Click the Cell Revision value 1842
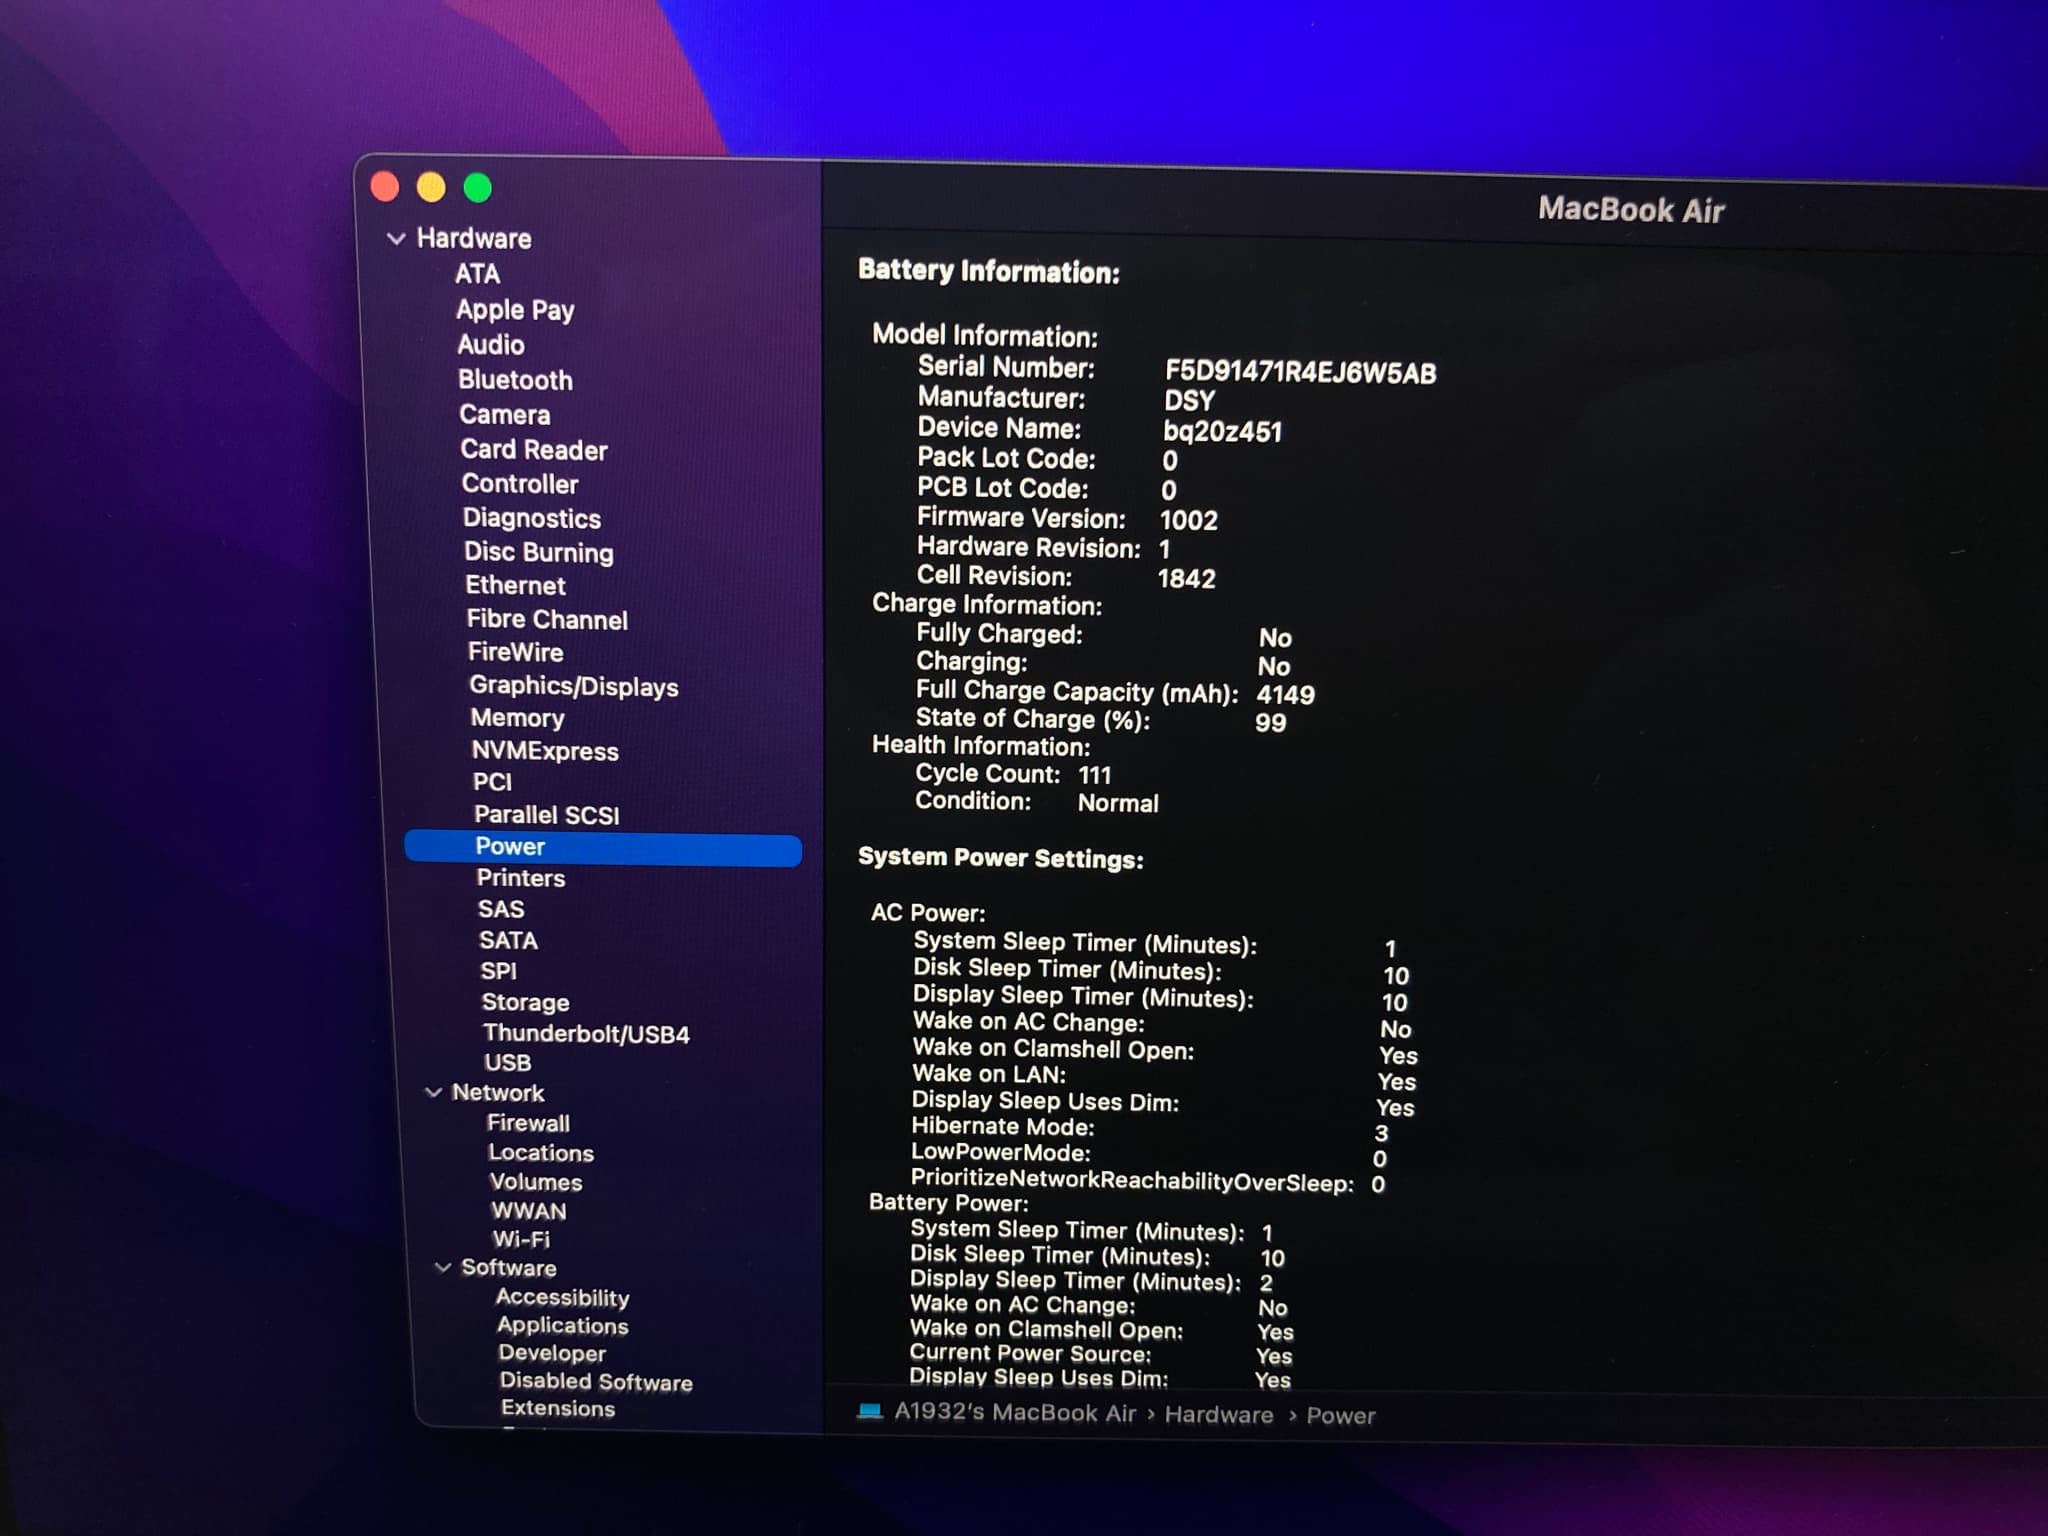This screenshot has height=1536, width=2048. pyautogui.click(x=1186, y=578)
